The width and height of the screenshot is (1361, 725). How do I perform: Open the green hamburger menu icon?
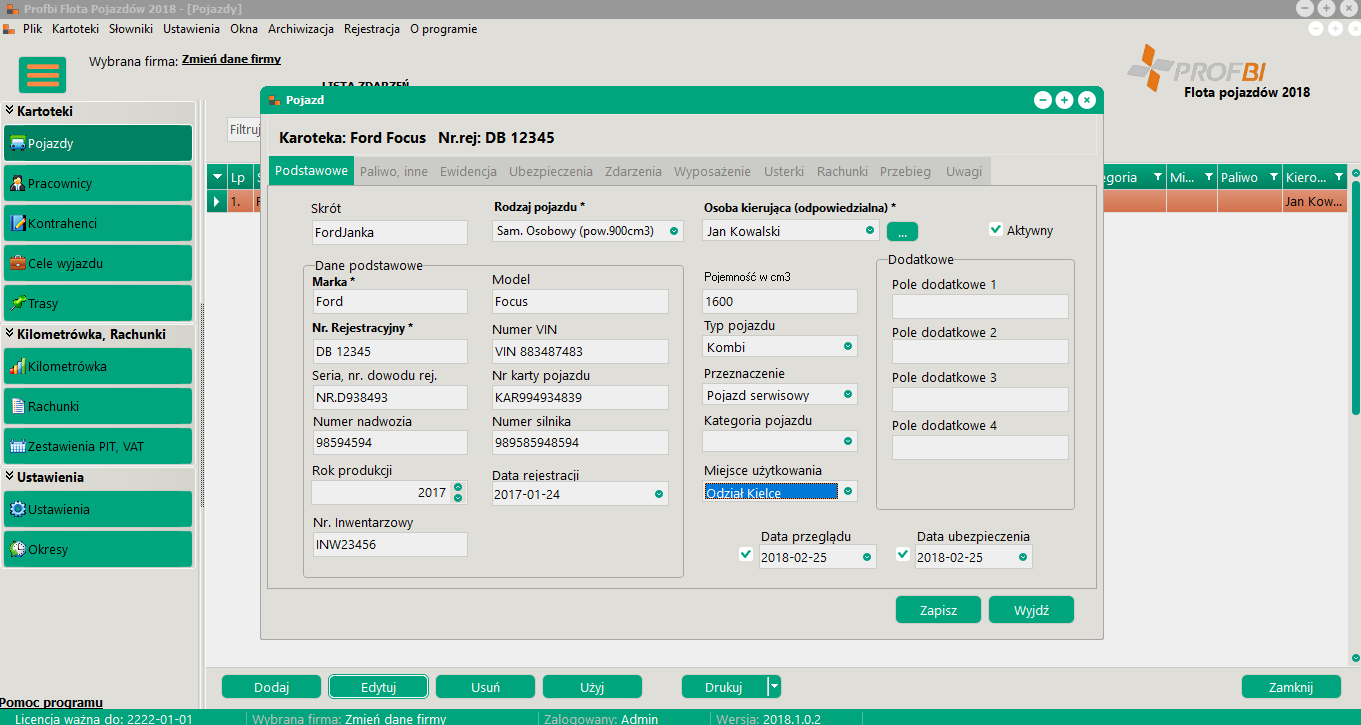coord(42,75)
